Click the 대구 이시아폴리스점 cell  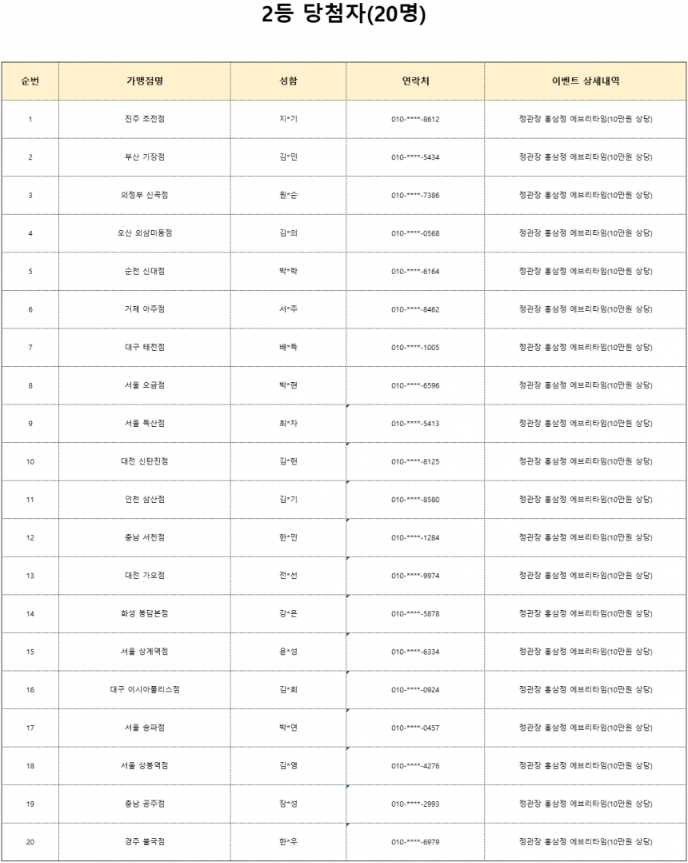(144, 690)
